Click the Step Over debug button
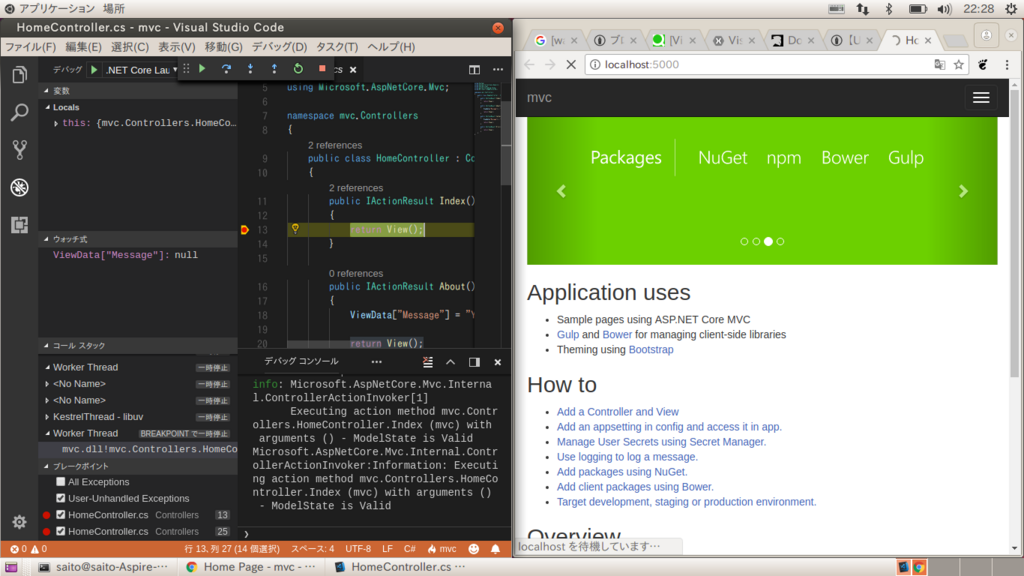1024x576 pixels. point(226,69)
